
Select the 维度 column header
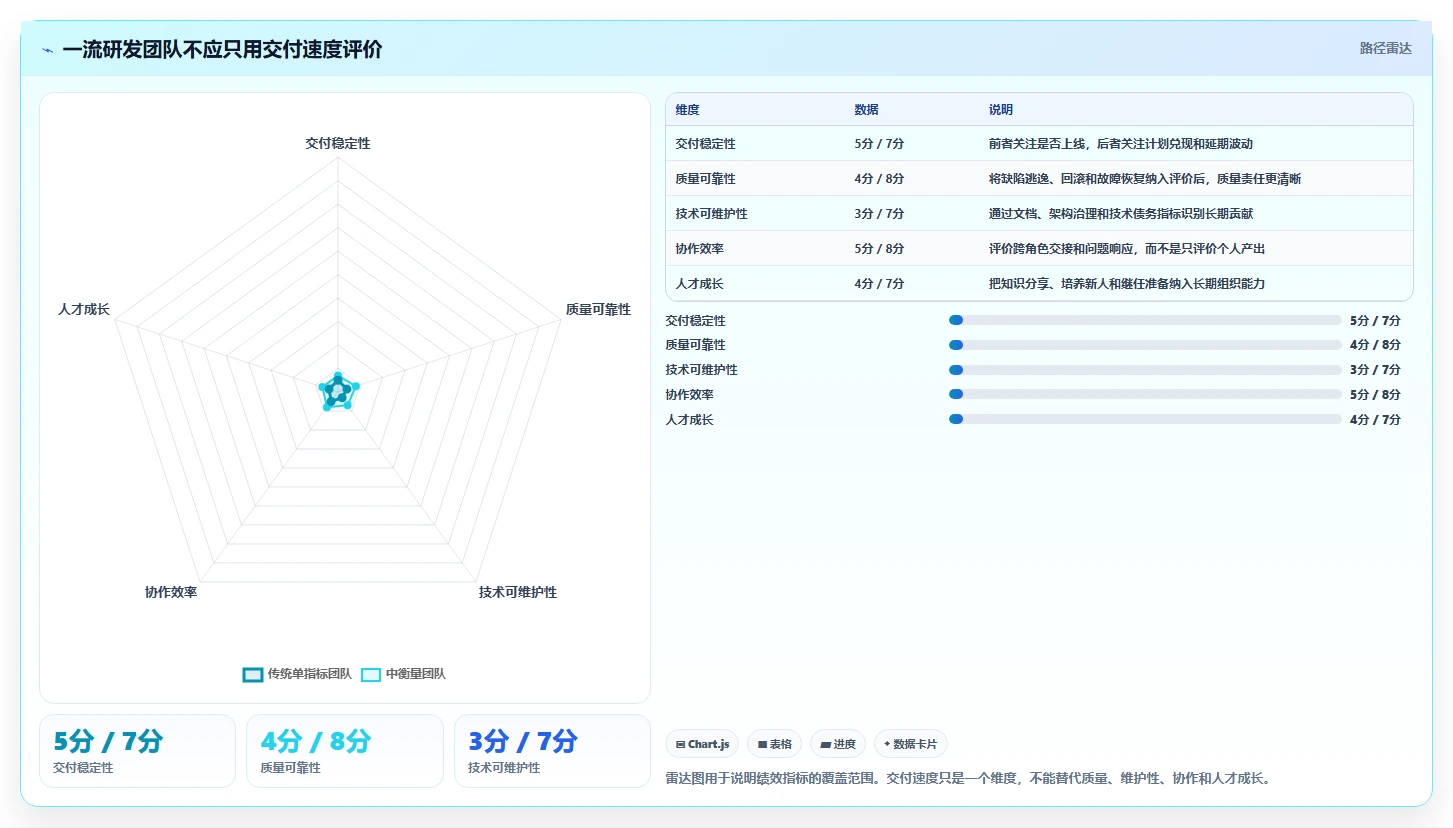pos(688,110)
